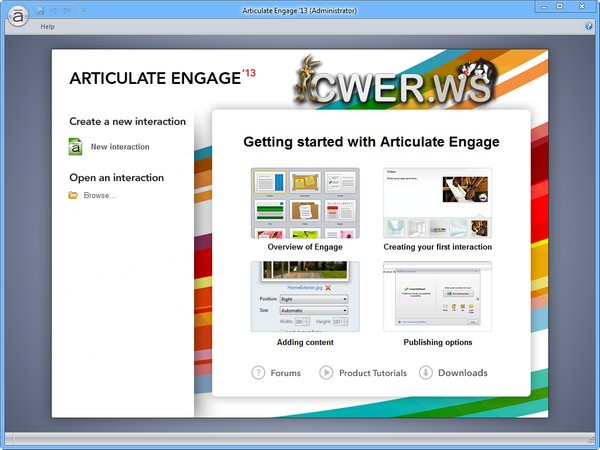This screenshot has width=600, height=450.
Task: Click the Browse folder icon
Action: coord(73,195)
